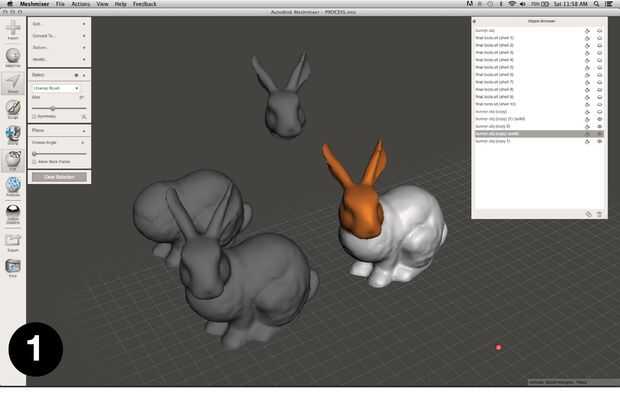Open the Edit tool in left toolbar

tap(13, 161)
